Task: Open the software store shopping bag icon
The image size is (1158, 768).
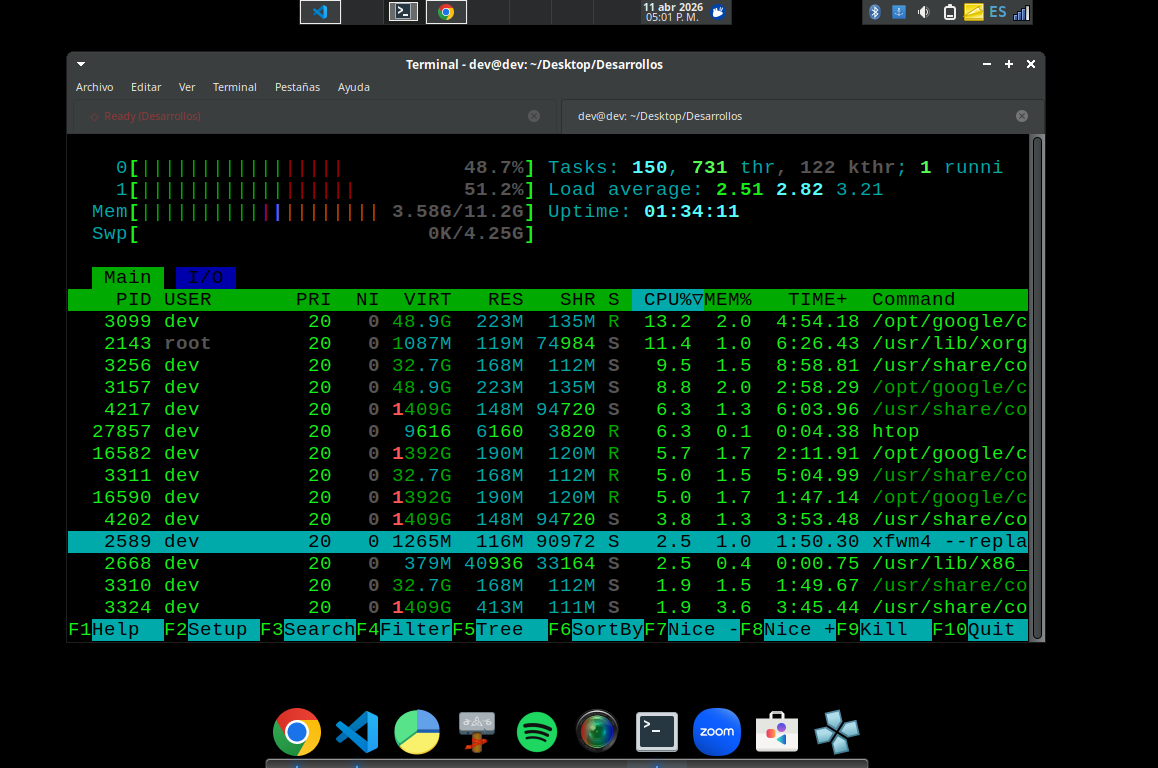Action: (x=777, y=732)
